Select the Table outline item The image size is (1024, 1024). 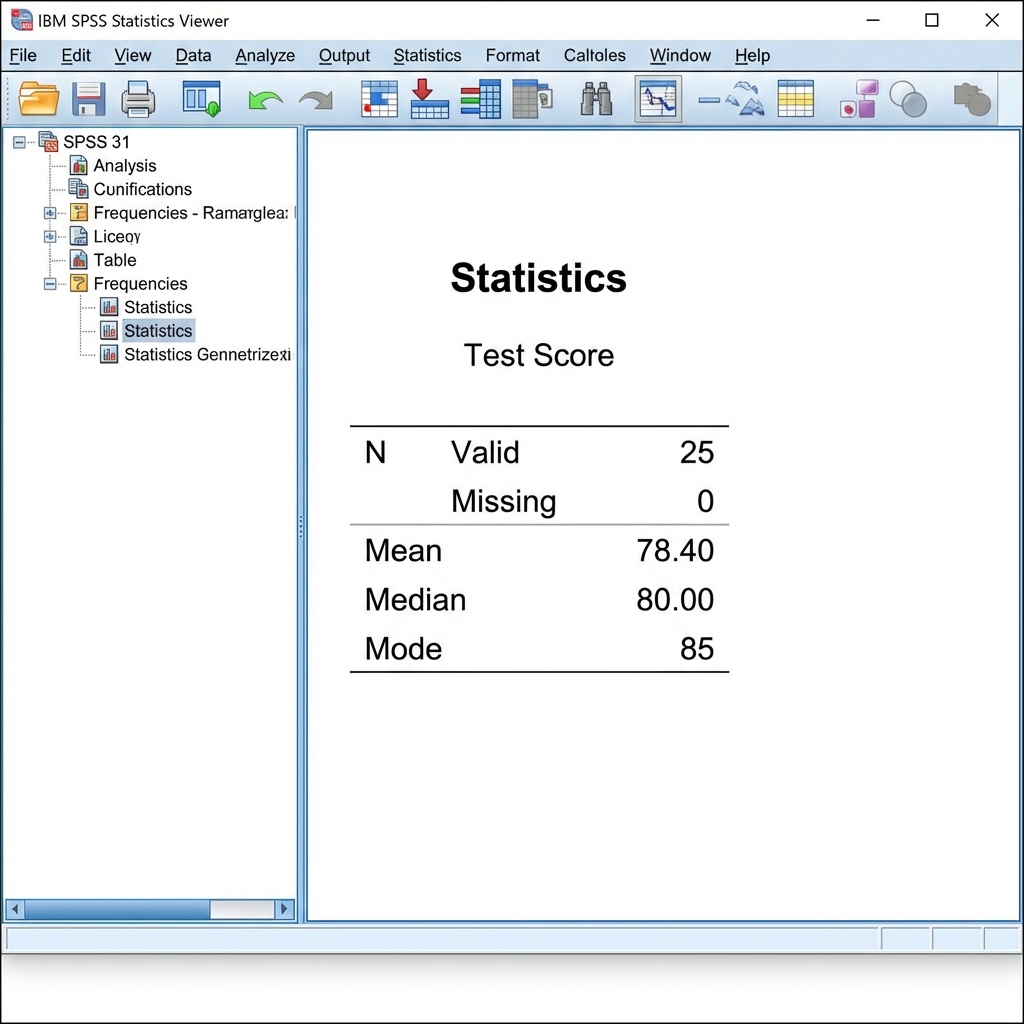(x=114, y=260)
